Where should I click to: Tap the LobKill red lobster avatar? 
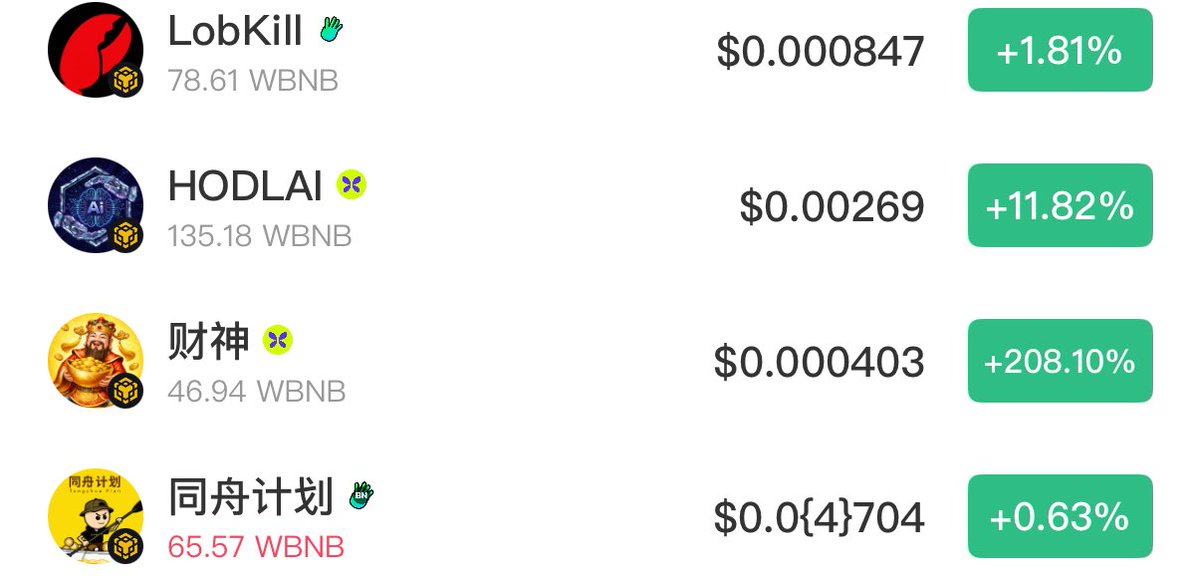coord(95,50)
